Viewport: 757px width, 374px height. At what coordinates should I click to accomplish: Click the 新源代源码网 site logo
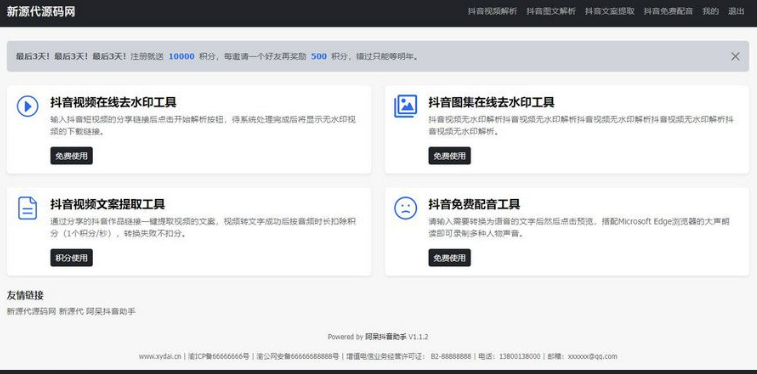[41, 12]
